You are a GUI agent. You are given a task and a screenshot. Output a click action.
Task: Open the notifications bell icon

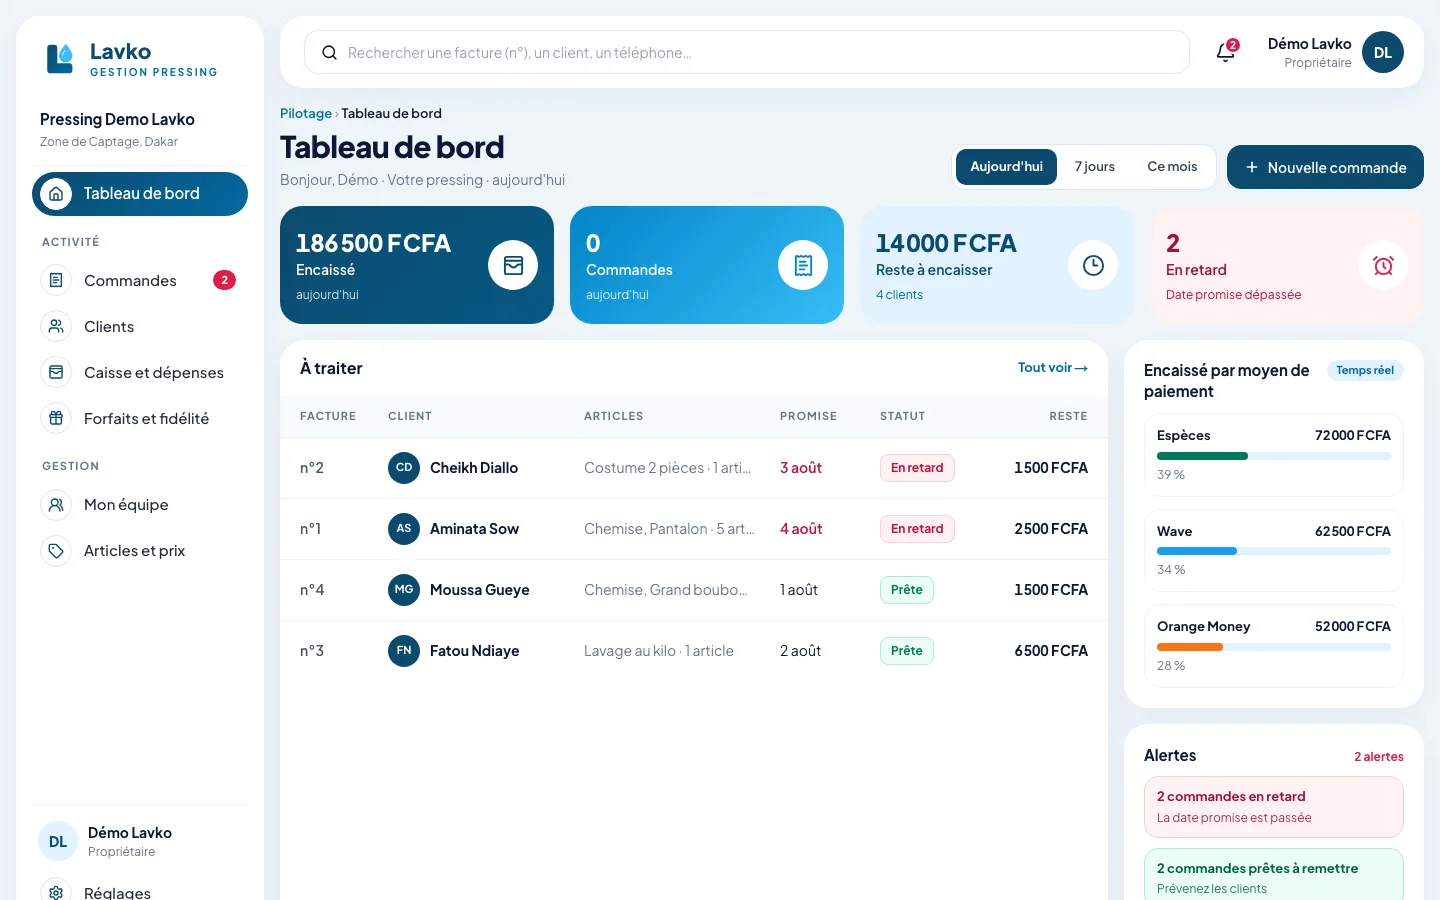pos(1226,52)
